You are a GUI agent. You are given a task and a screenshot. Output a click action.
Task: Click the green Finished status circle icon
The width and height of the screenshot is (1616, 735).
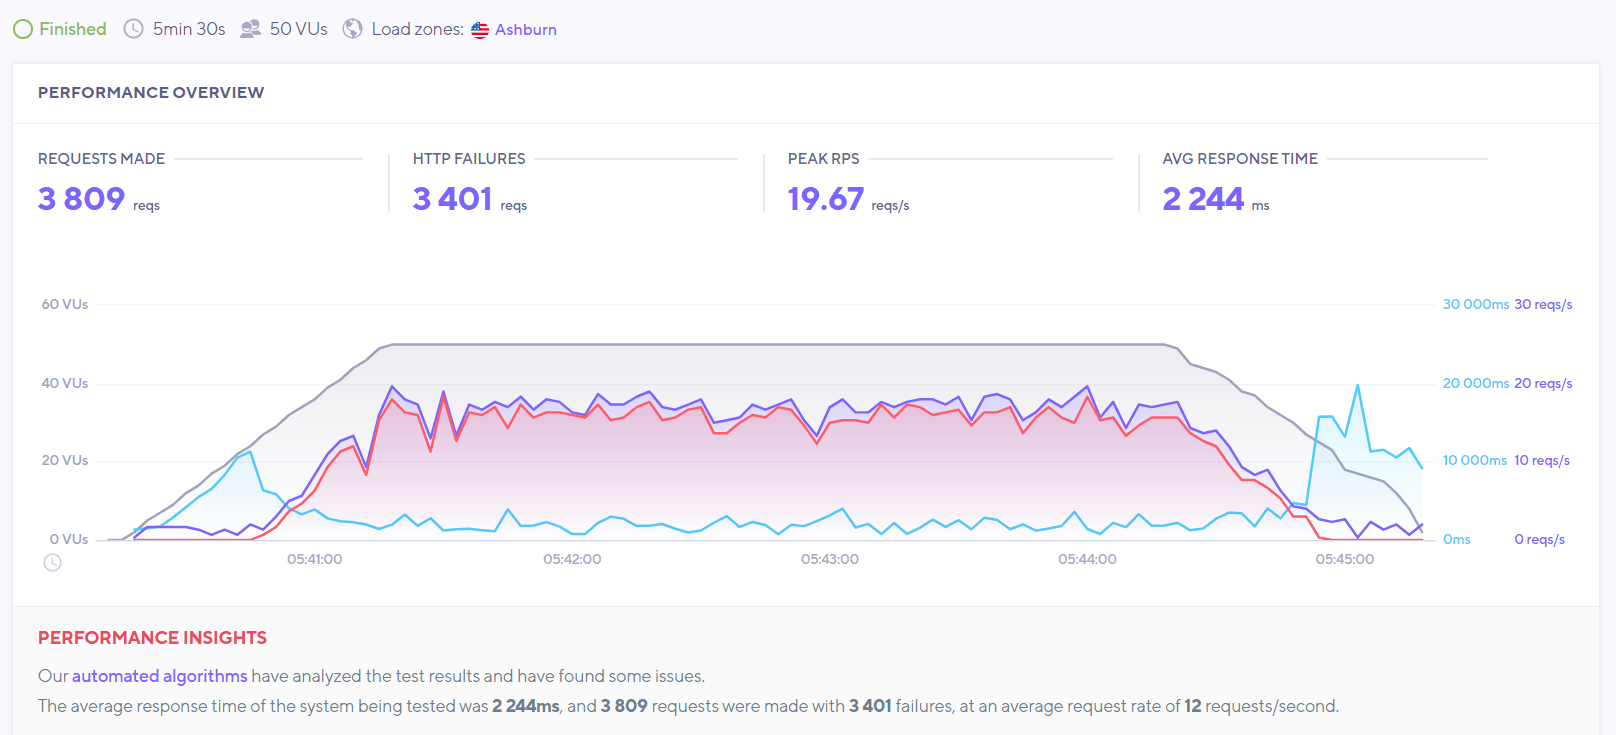(23, 29)
